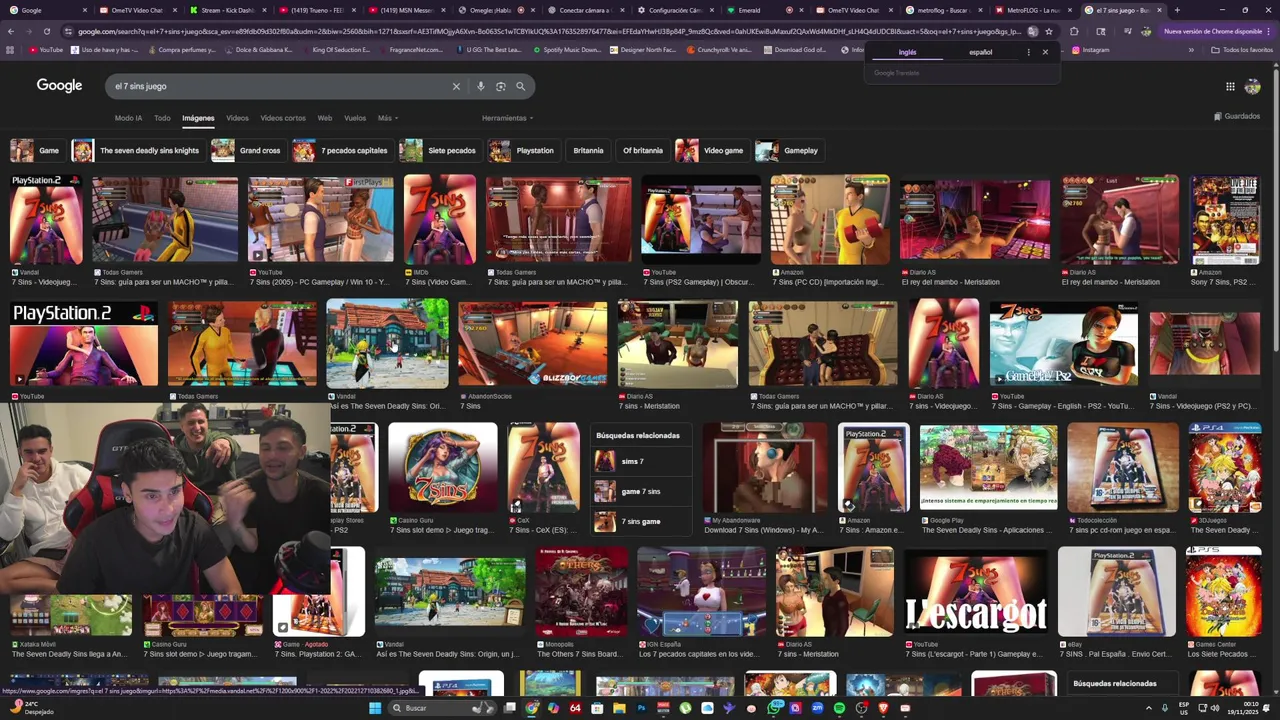Screen dimensions: 1280x720
Task: Close the Google Translate popup
Action: pyautogui.click(x=1045, y=52)
